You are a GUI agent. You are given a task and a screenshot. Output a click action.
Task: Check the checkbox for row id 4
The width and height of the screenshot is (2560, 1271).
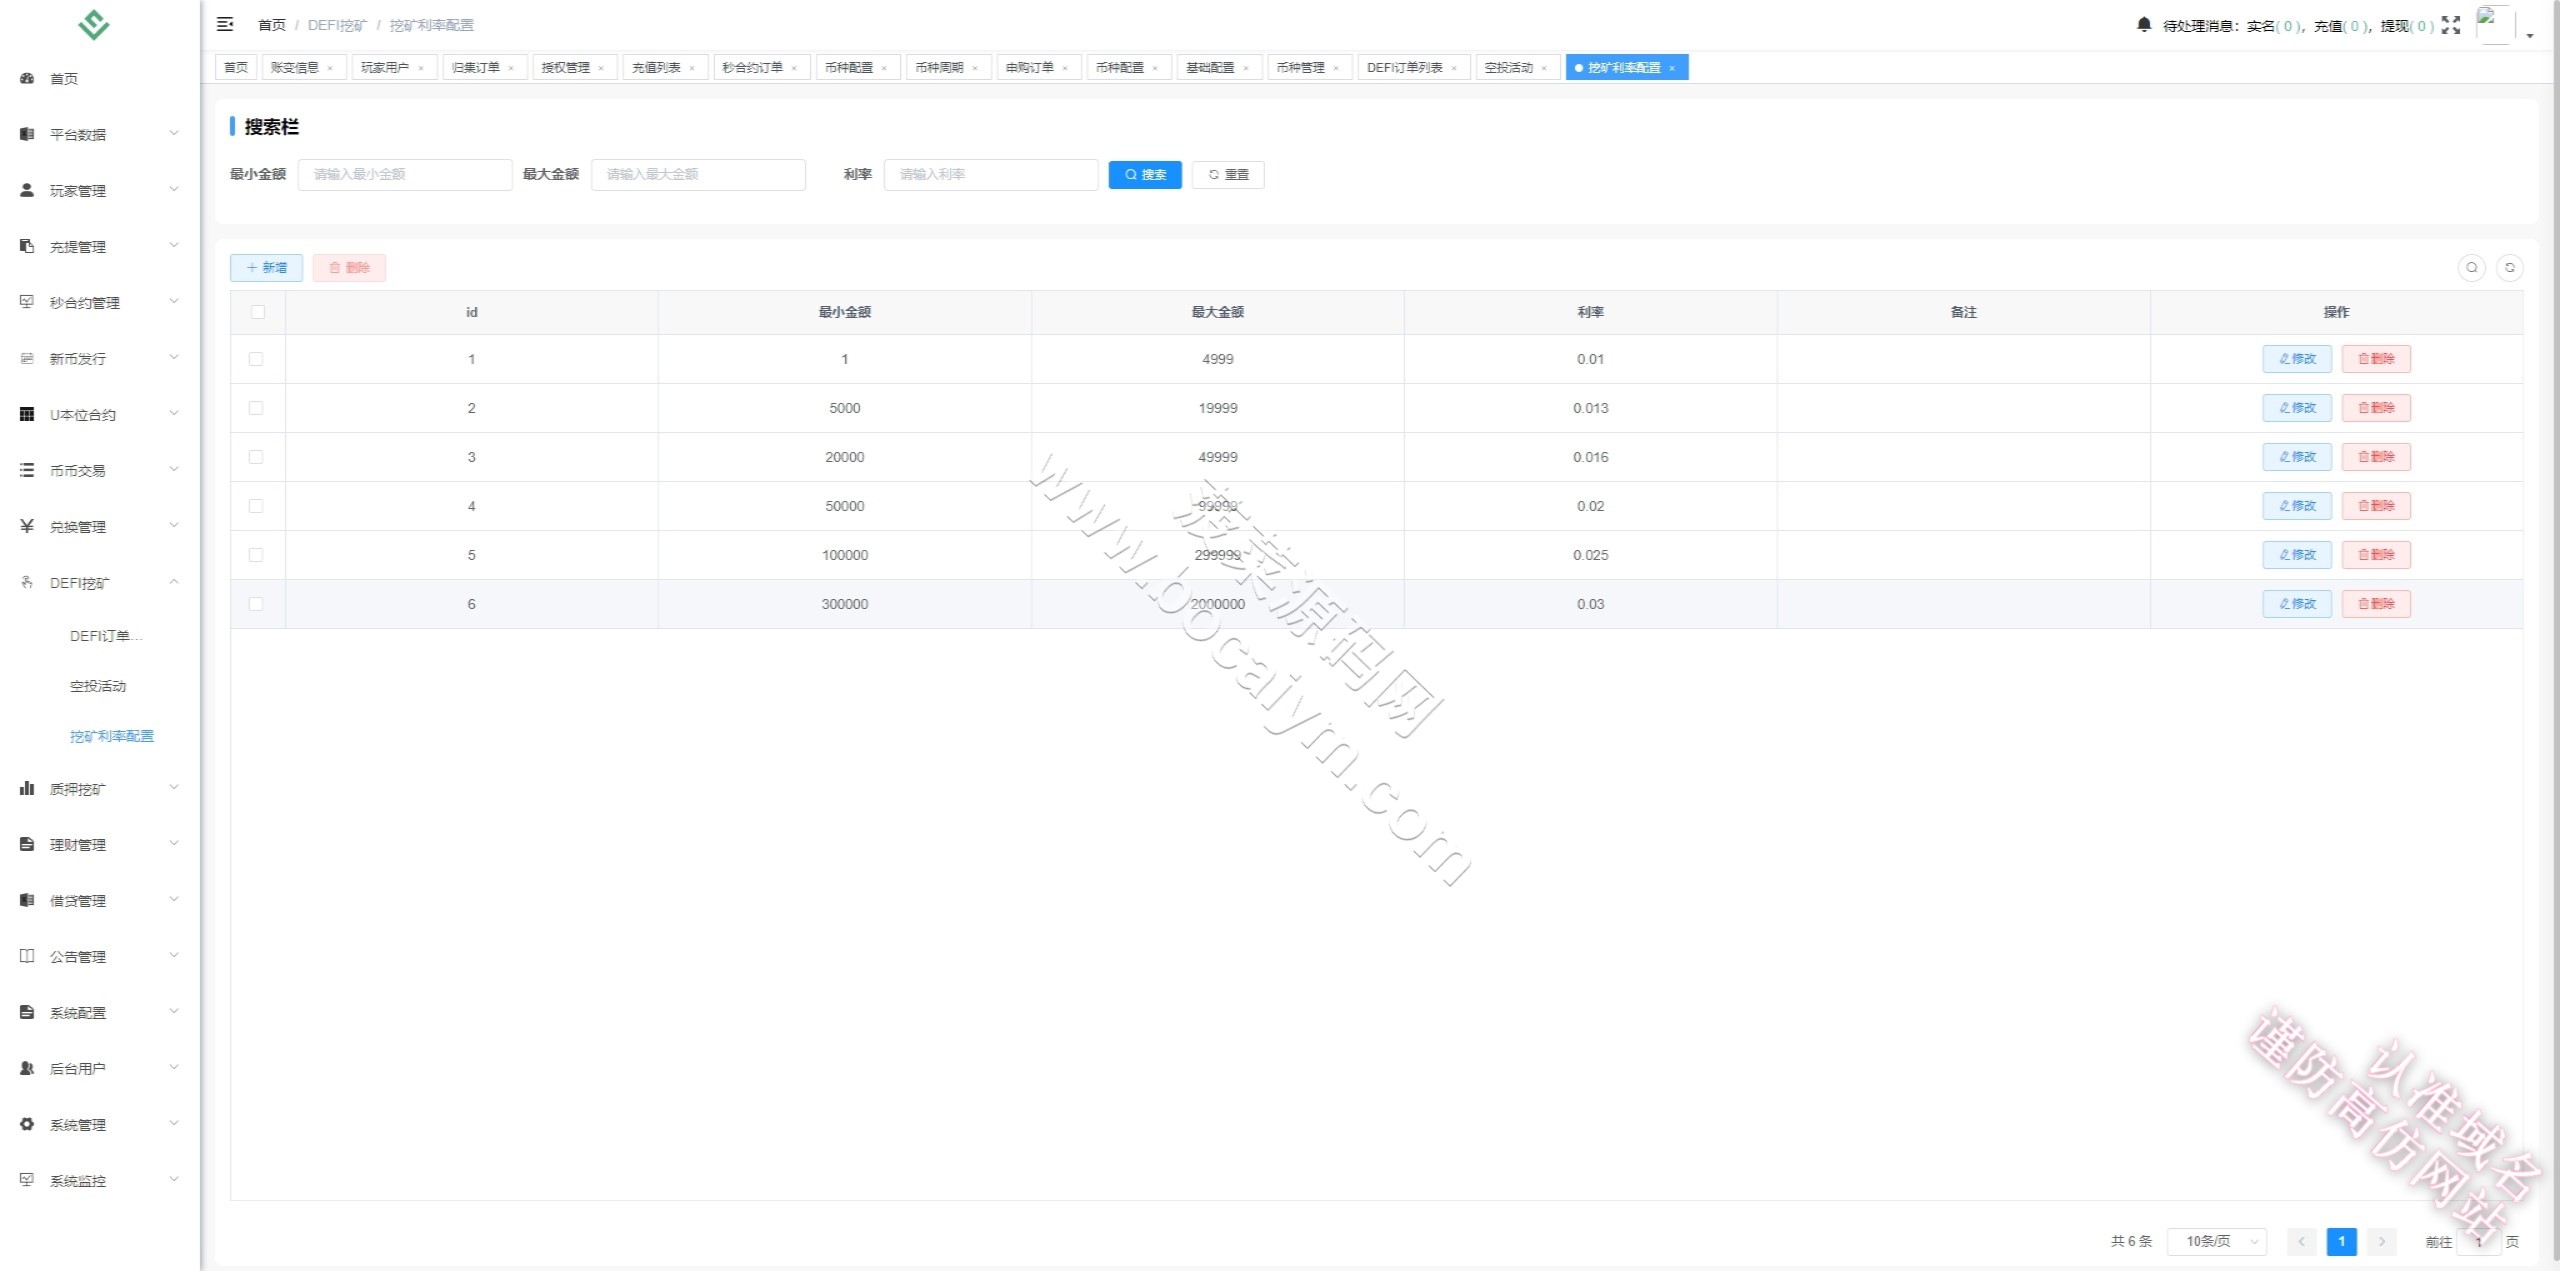pyautogui.click(x=256, y=506)
